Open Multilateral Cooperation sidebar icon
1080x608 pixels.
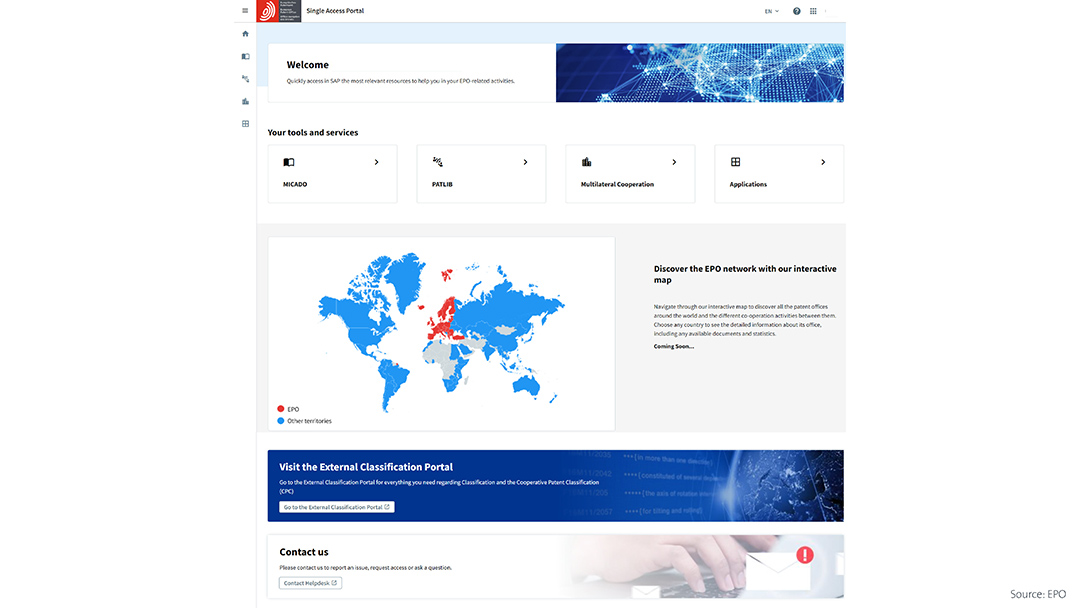click(245, 101)
